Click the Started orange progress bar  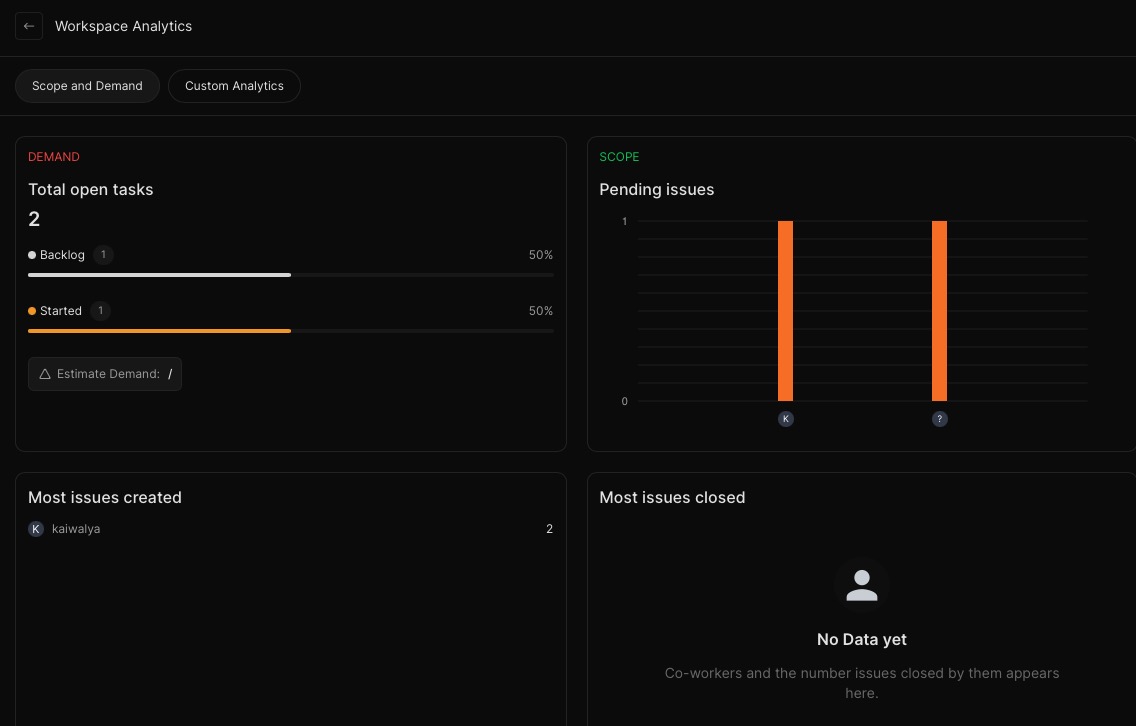[x=159, y=330]
